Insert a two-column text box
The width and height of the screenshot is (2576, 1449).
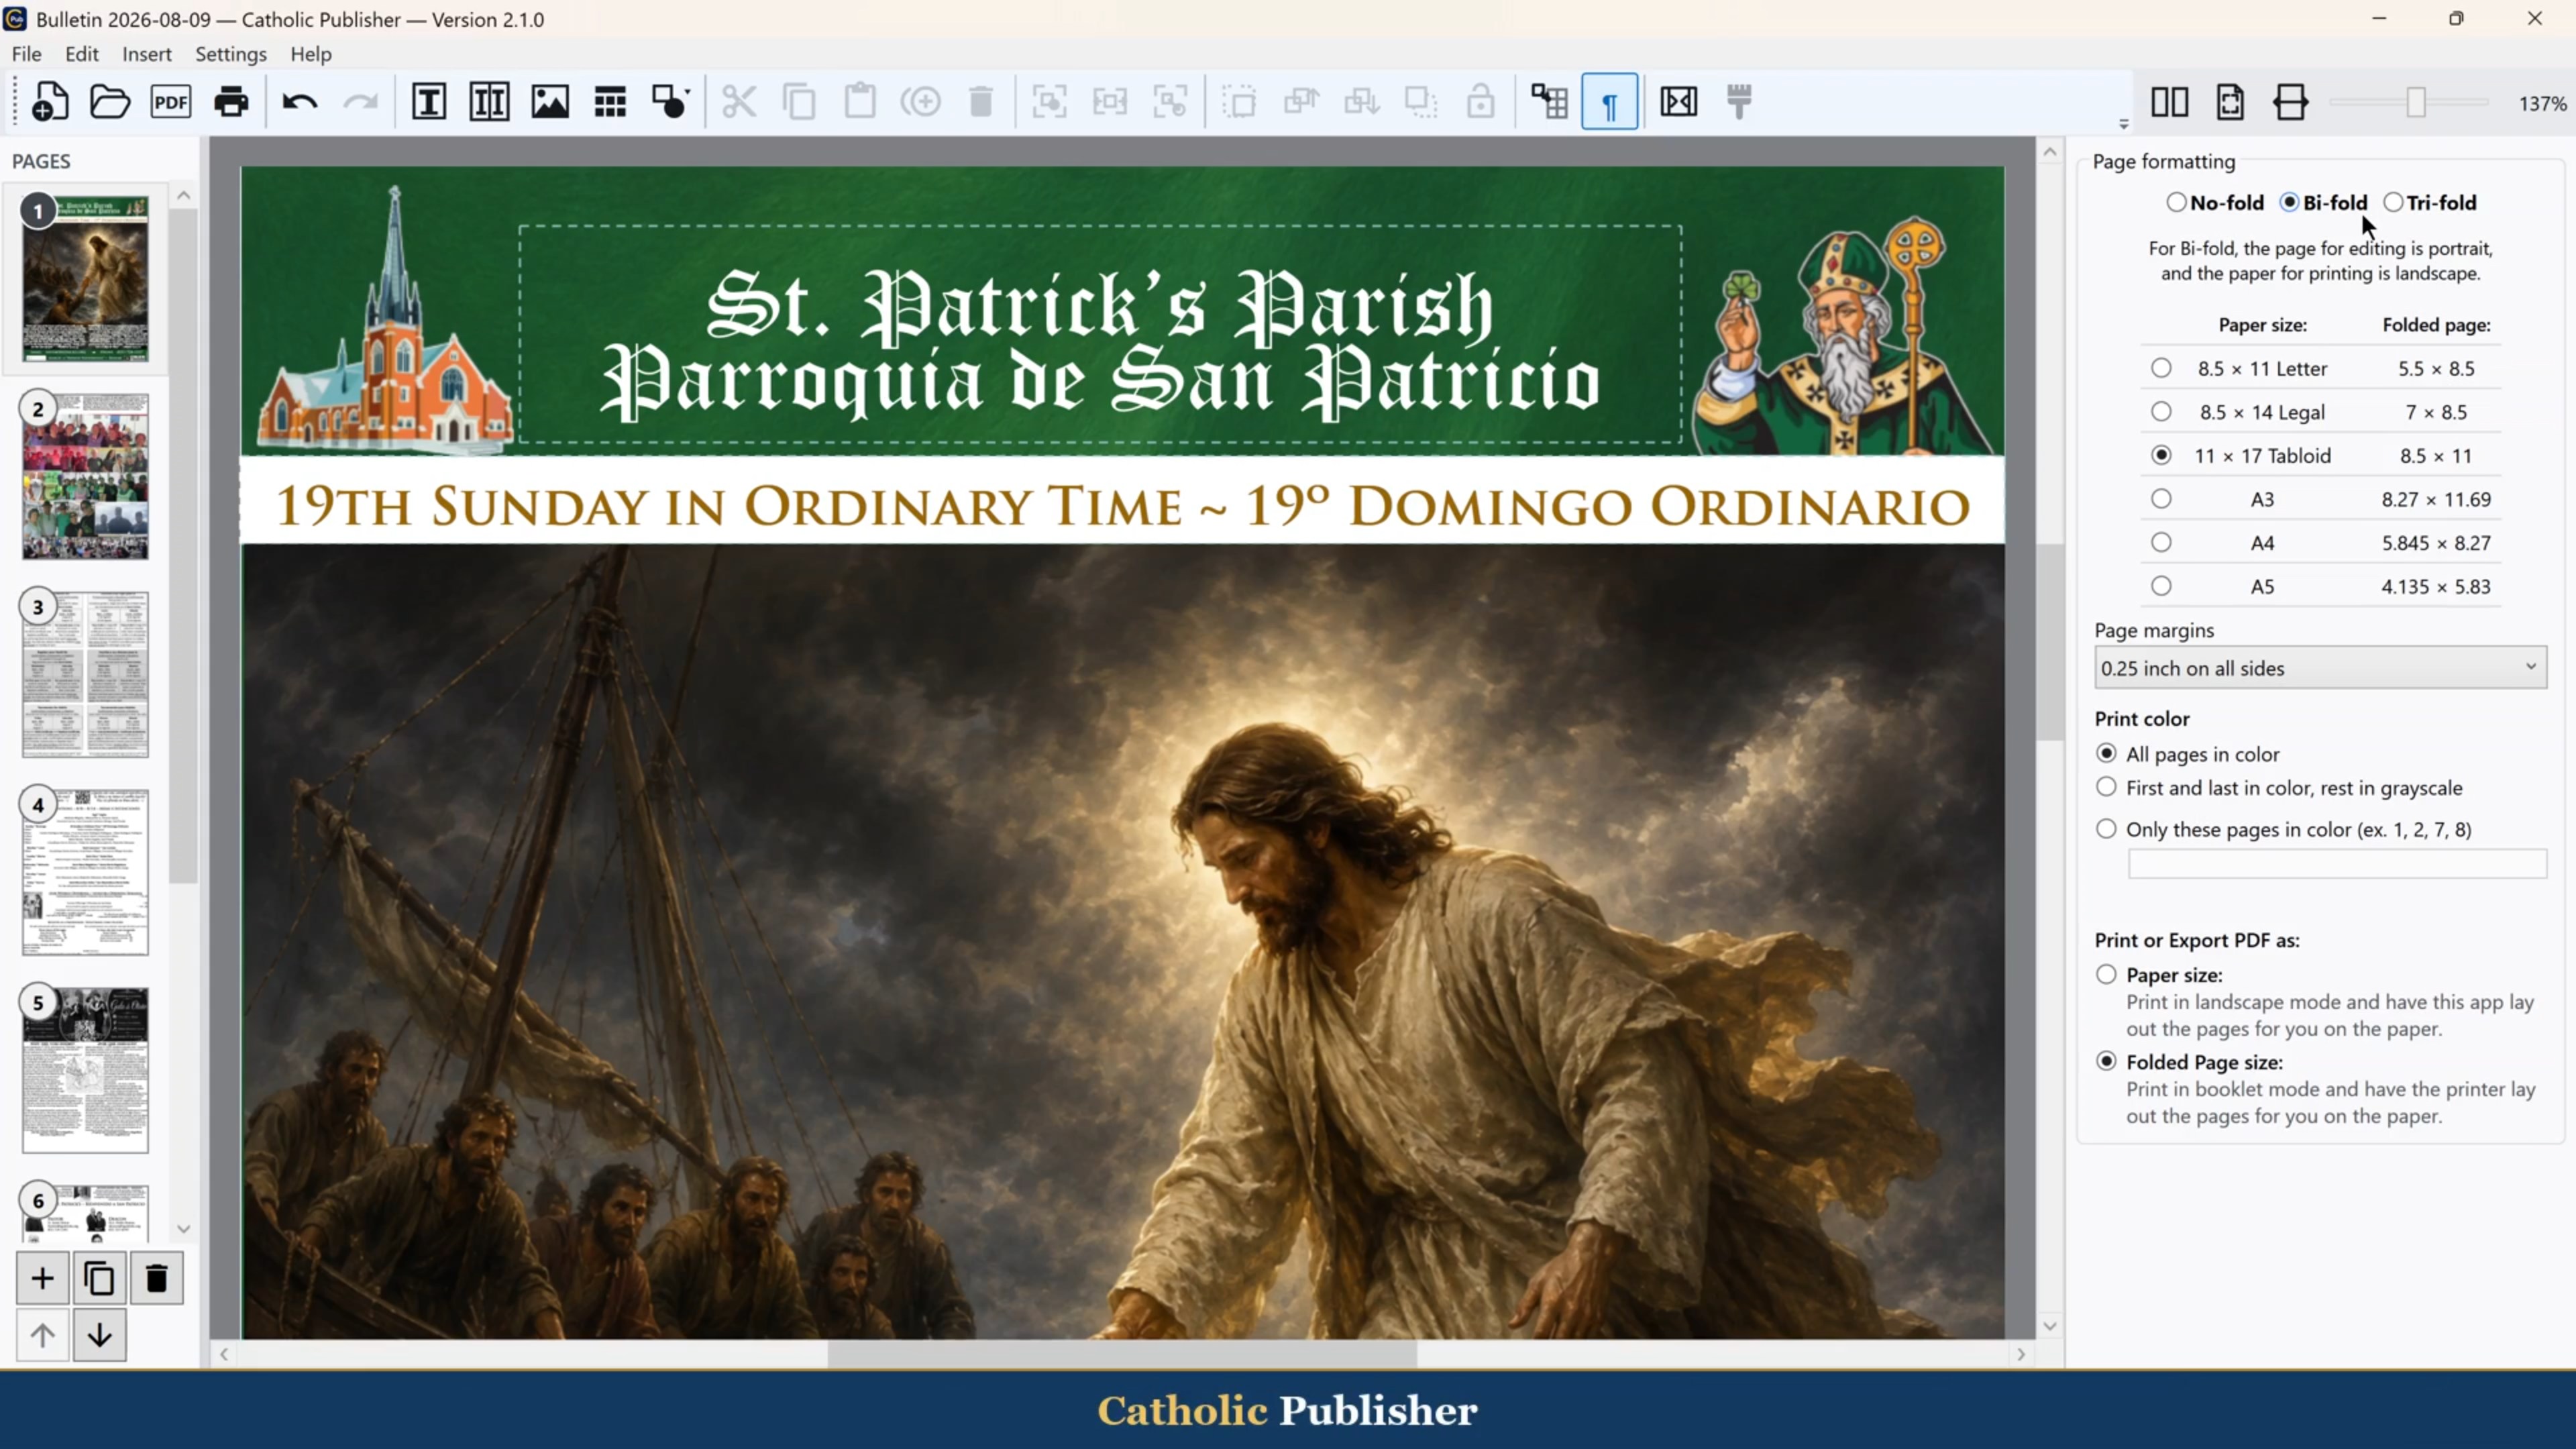point(489,102)
